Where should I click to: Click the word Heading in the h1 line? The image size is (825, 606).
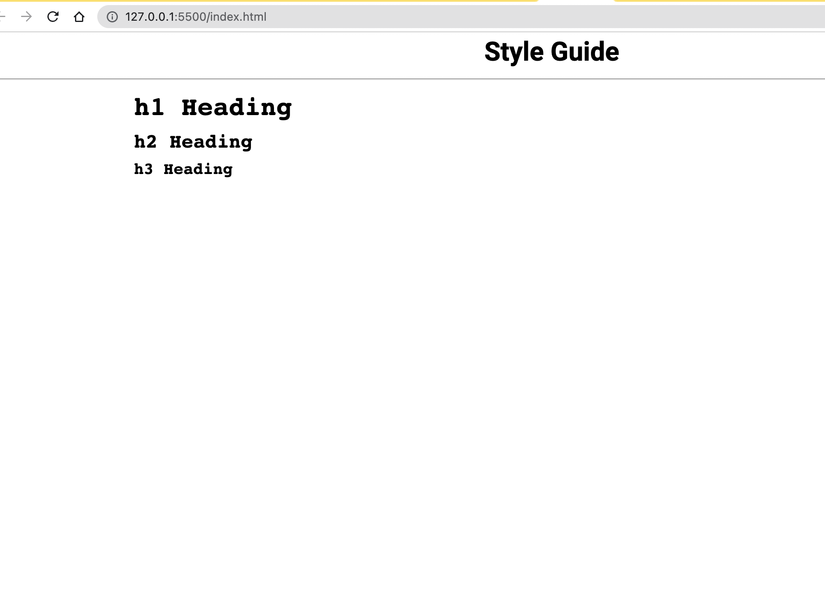[x=237, y=108]
